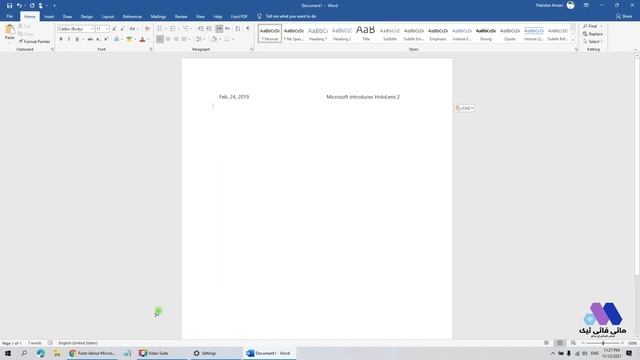Toggle underline formatting

77,39
